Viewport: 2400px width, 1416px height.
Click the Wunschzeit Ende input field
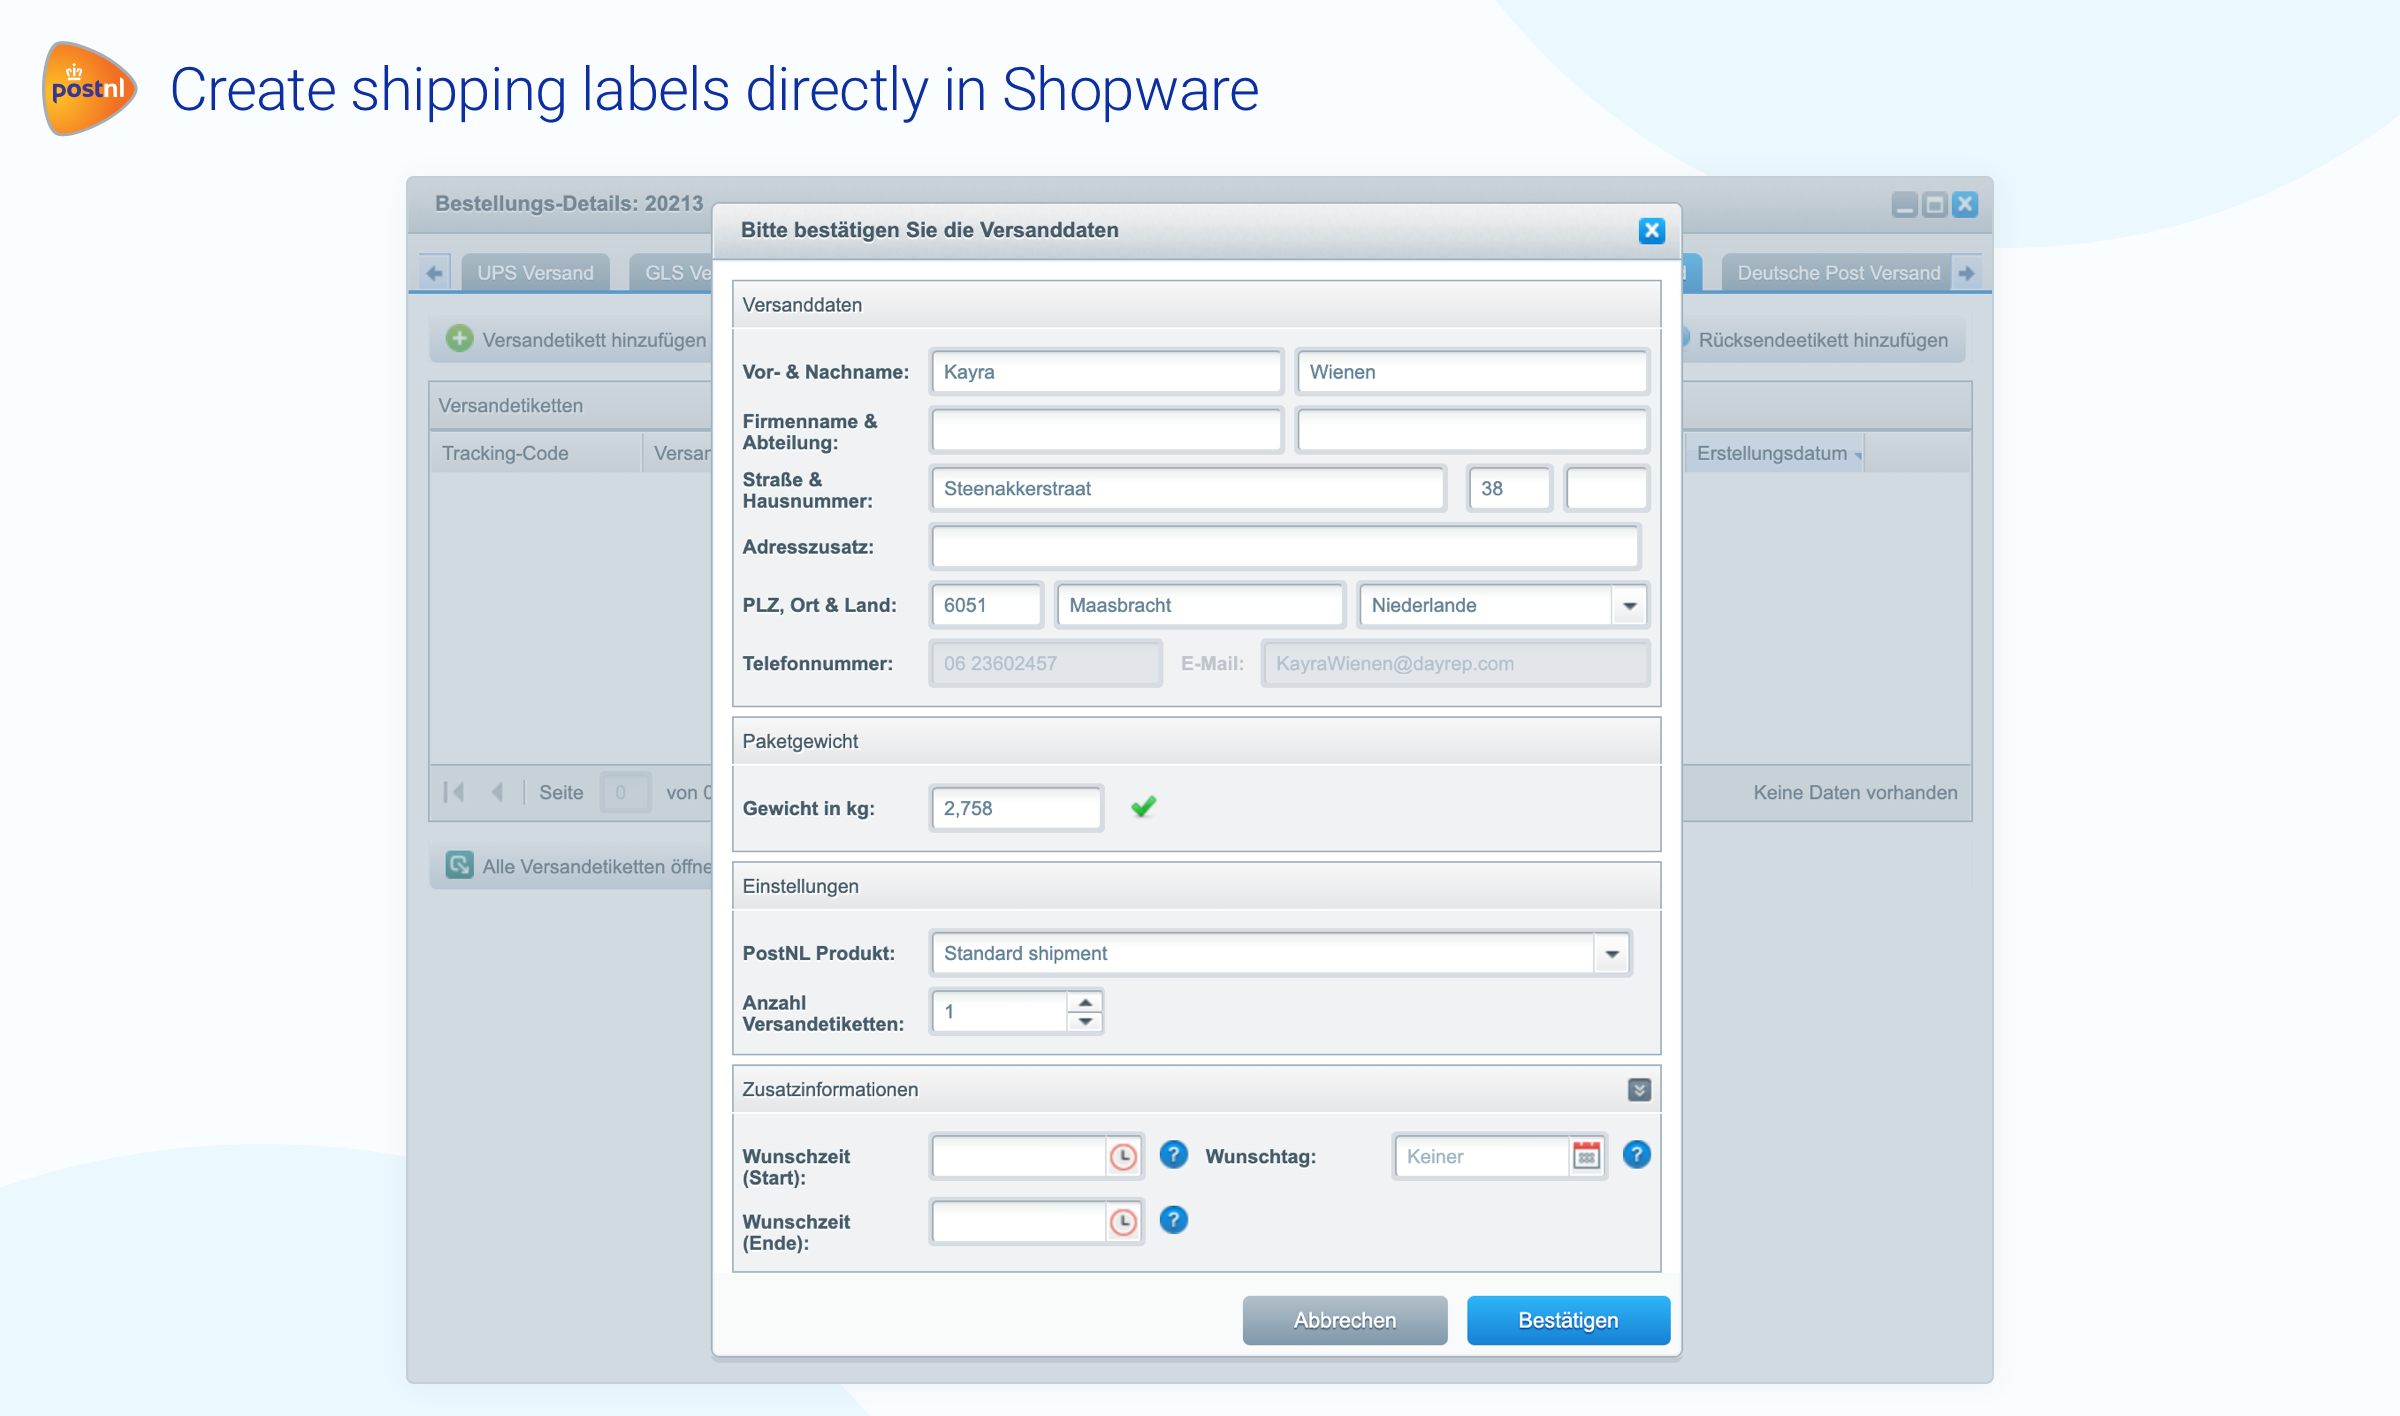[1019, 1222]
